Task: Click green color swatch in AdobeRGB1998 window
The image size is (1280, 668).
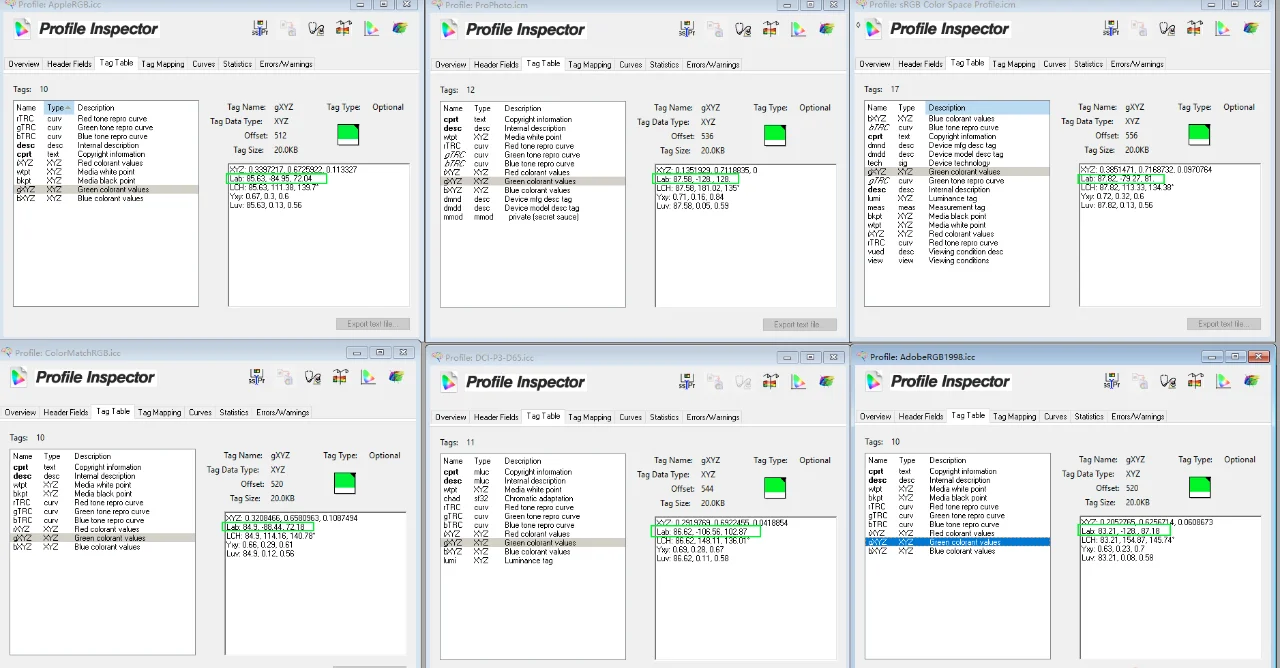Action: coord(1200,486)
